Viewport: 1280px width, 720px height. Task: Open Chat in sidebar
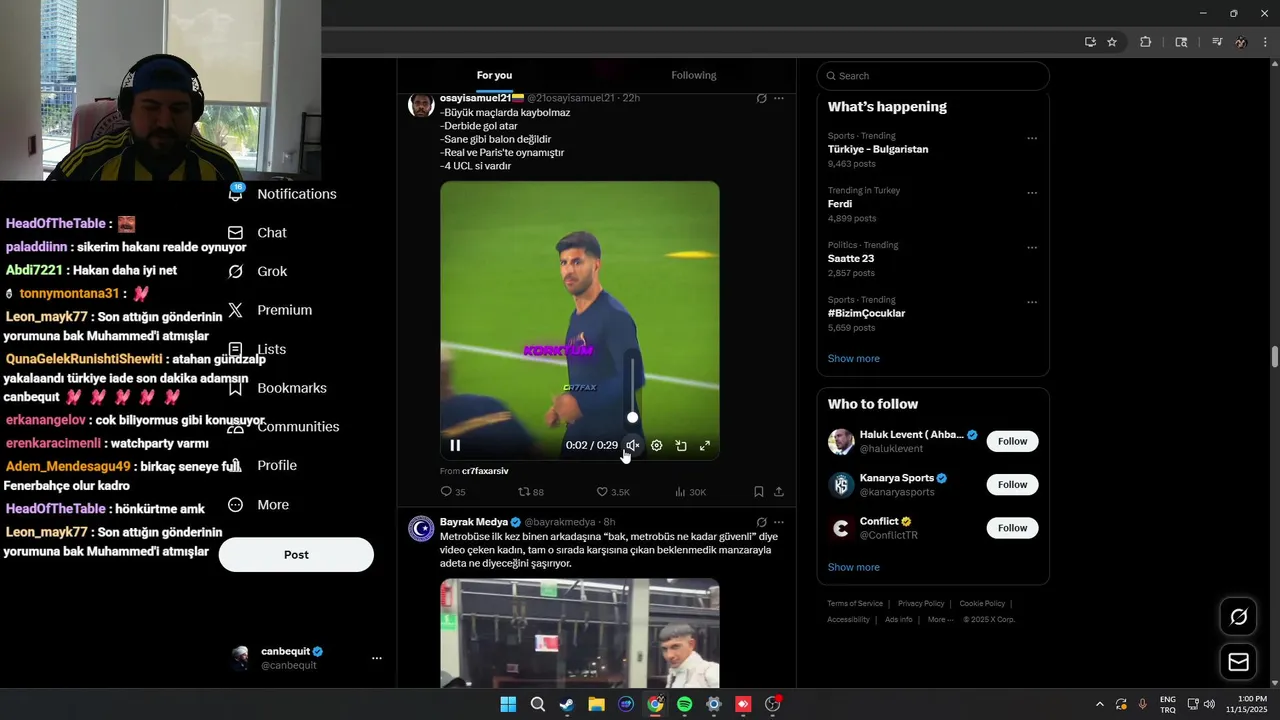(x=257, y=233)
